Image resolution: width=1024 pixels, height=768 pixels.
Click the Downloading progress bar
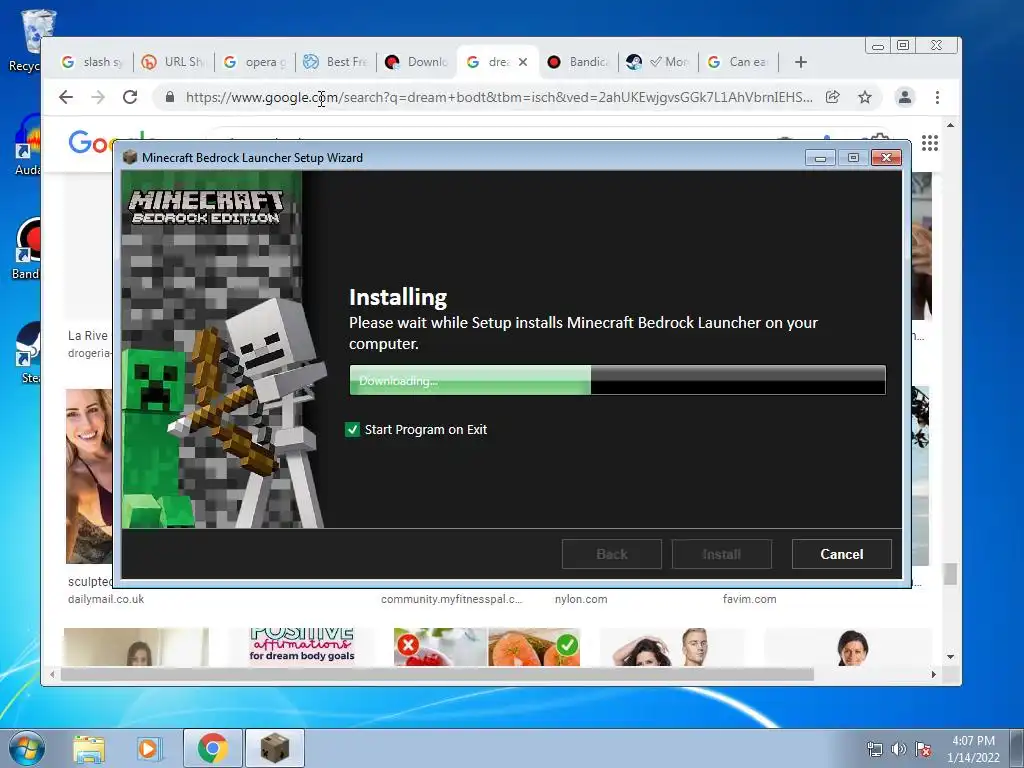(617, 380)
